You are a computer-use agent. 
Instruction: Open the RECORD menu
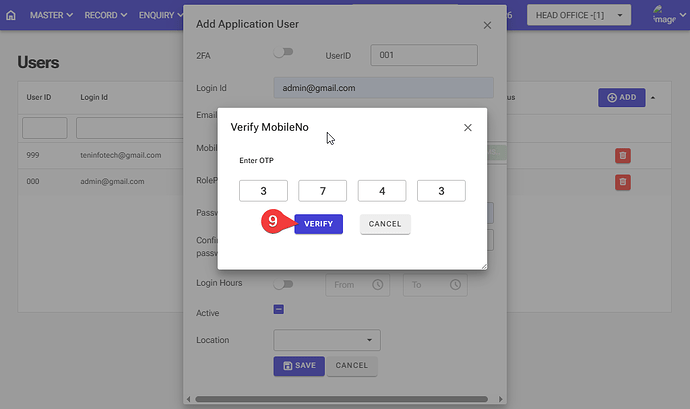click(106, 16)
